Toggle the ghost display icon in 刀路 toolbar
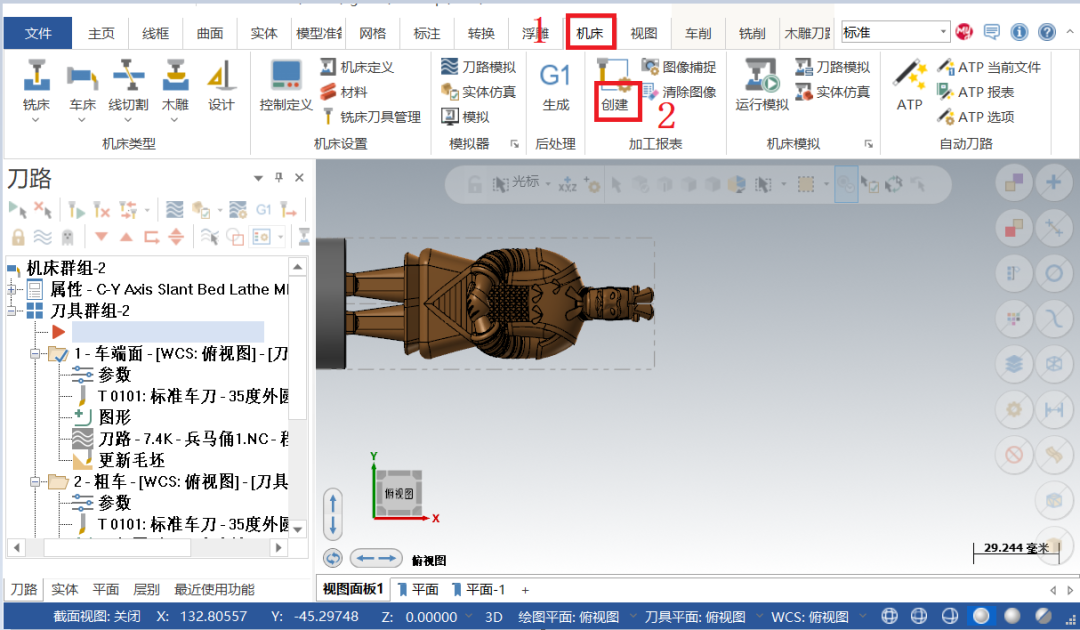 pyautogui.click(x=68, y=238)
